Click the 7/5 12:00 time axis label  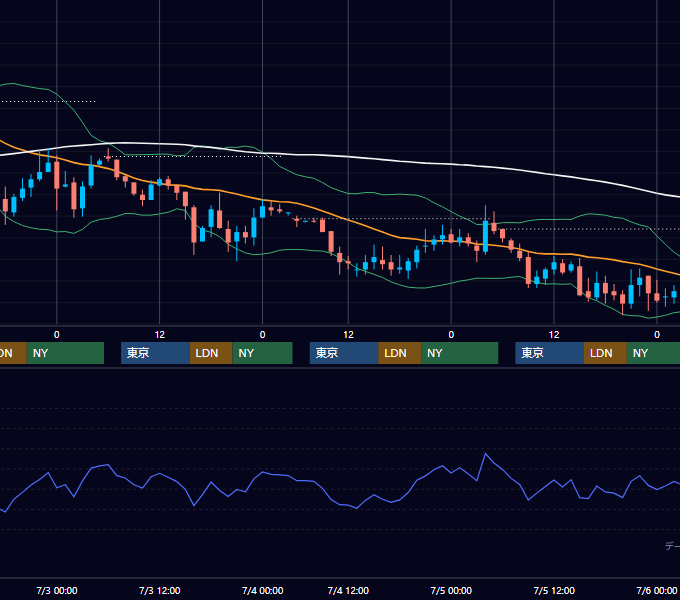tap(554, 590)
